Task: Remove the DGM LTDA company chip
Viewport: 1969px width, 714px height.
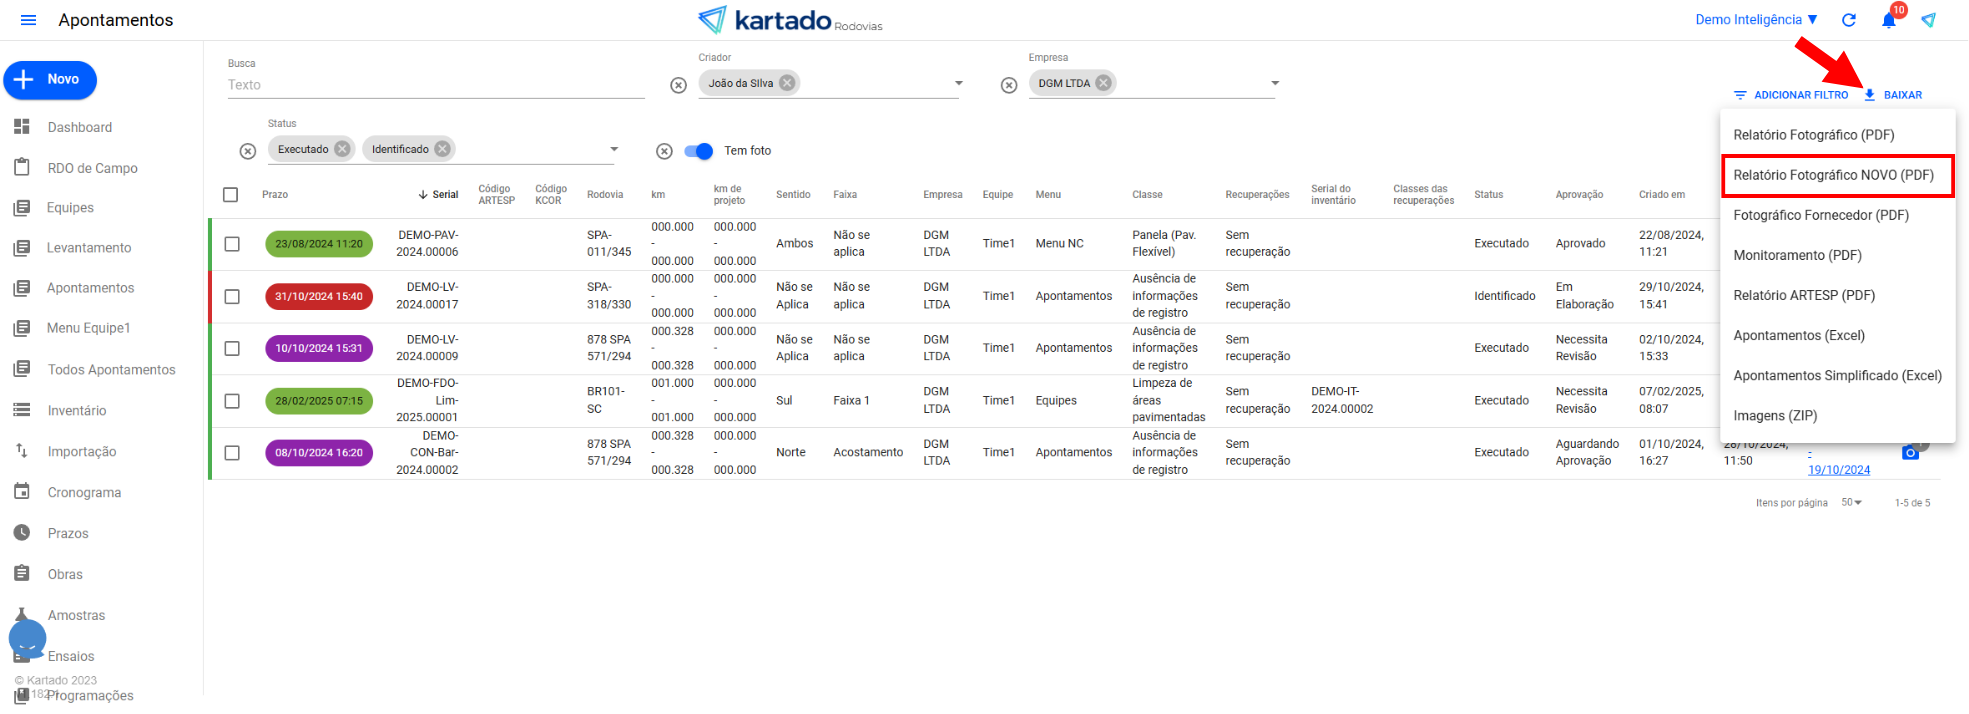Action: click(x=1103, y=83)
